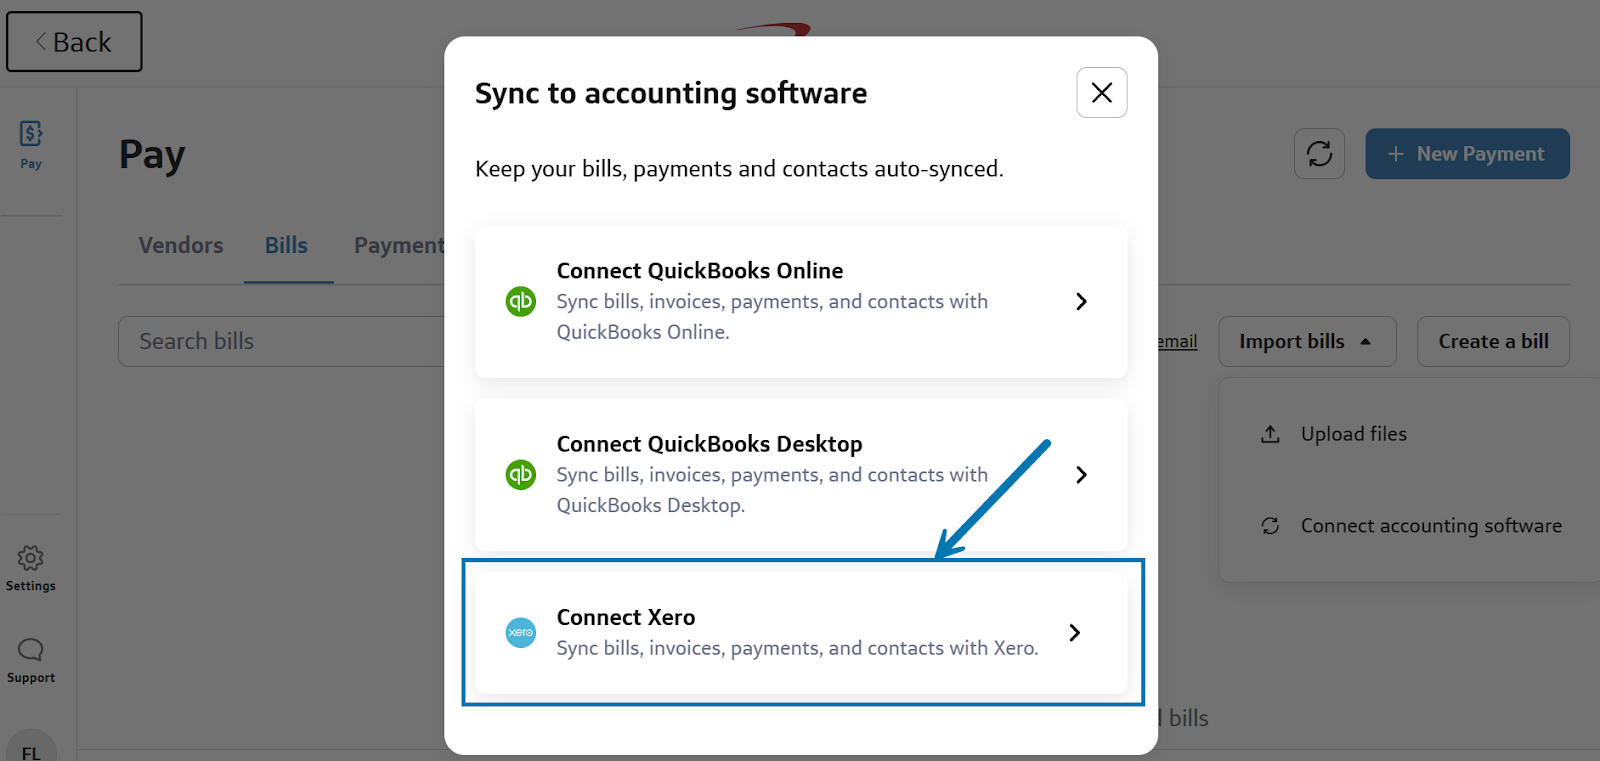Screen dimensions: 1600x761
Task: Click the Pay icon in sidebar
Action: 31,134
